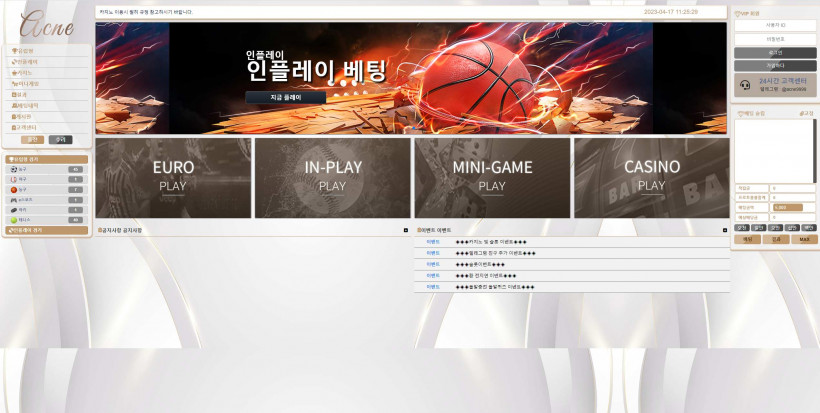Click the bet slip scrollbar
820x413 pixels.
pos(814,151)
